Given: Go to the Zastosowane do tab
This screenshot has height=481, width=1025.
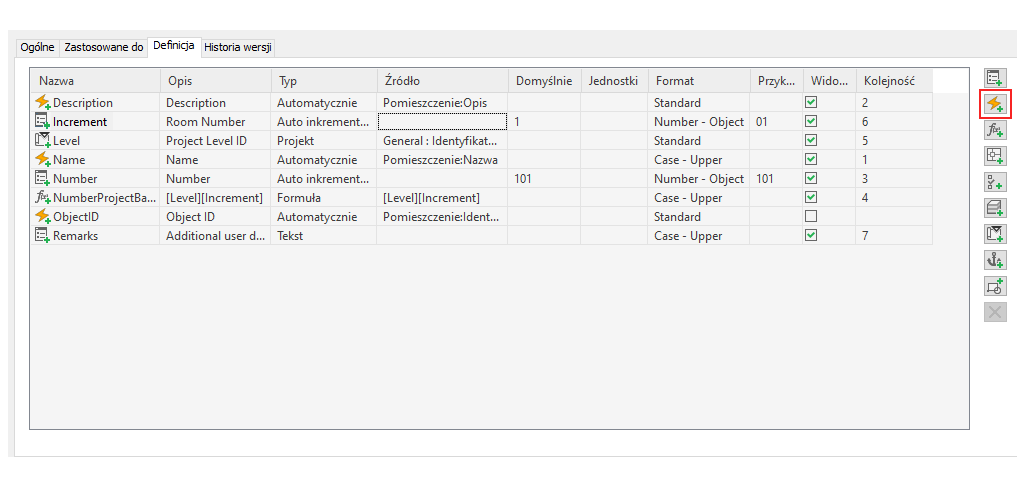Looking at the screenshot, I should click(103, 47).
